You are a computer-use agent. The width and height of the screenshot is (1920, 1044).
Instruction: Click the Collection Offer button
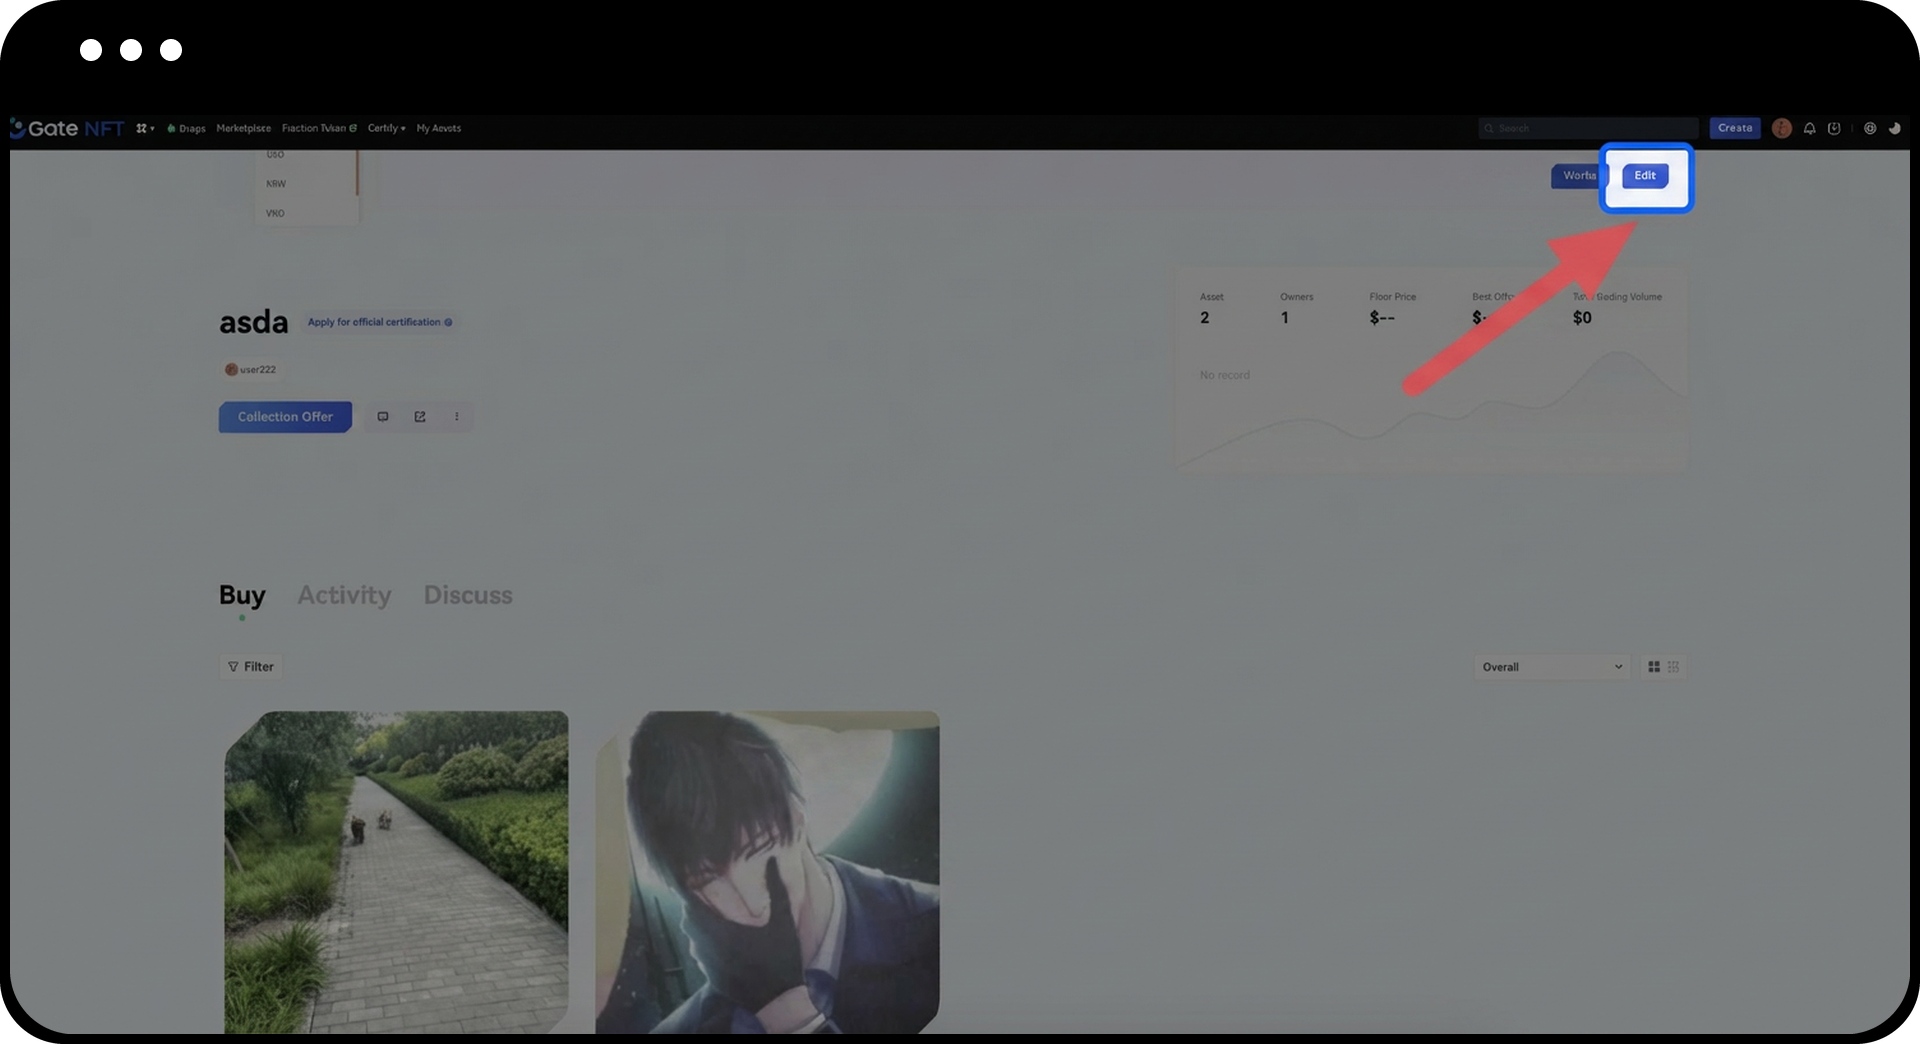tap(285, 417)
